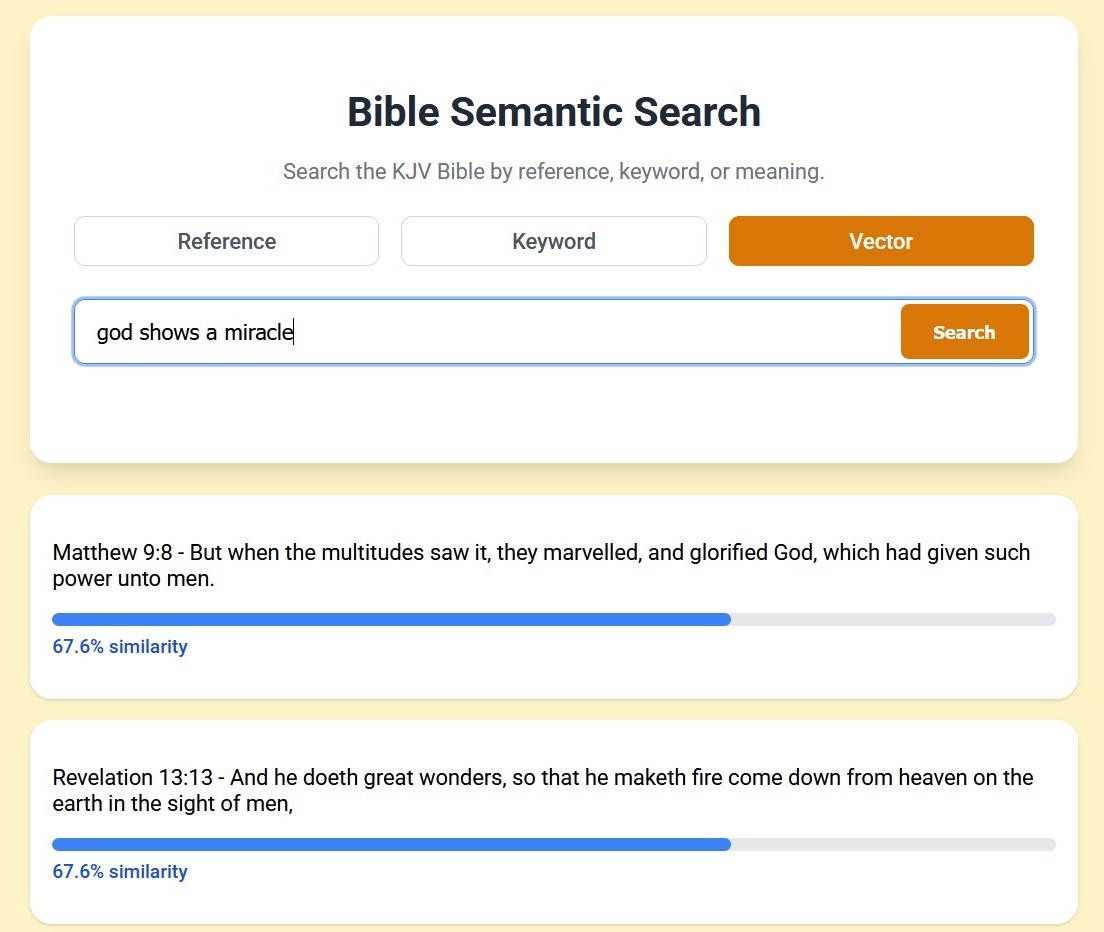Click the filled portion of the top progress bar

click(390, 619)
